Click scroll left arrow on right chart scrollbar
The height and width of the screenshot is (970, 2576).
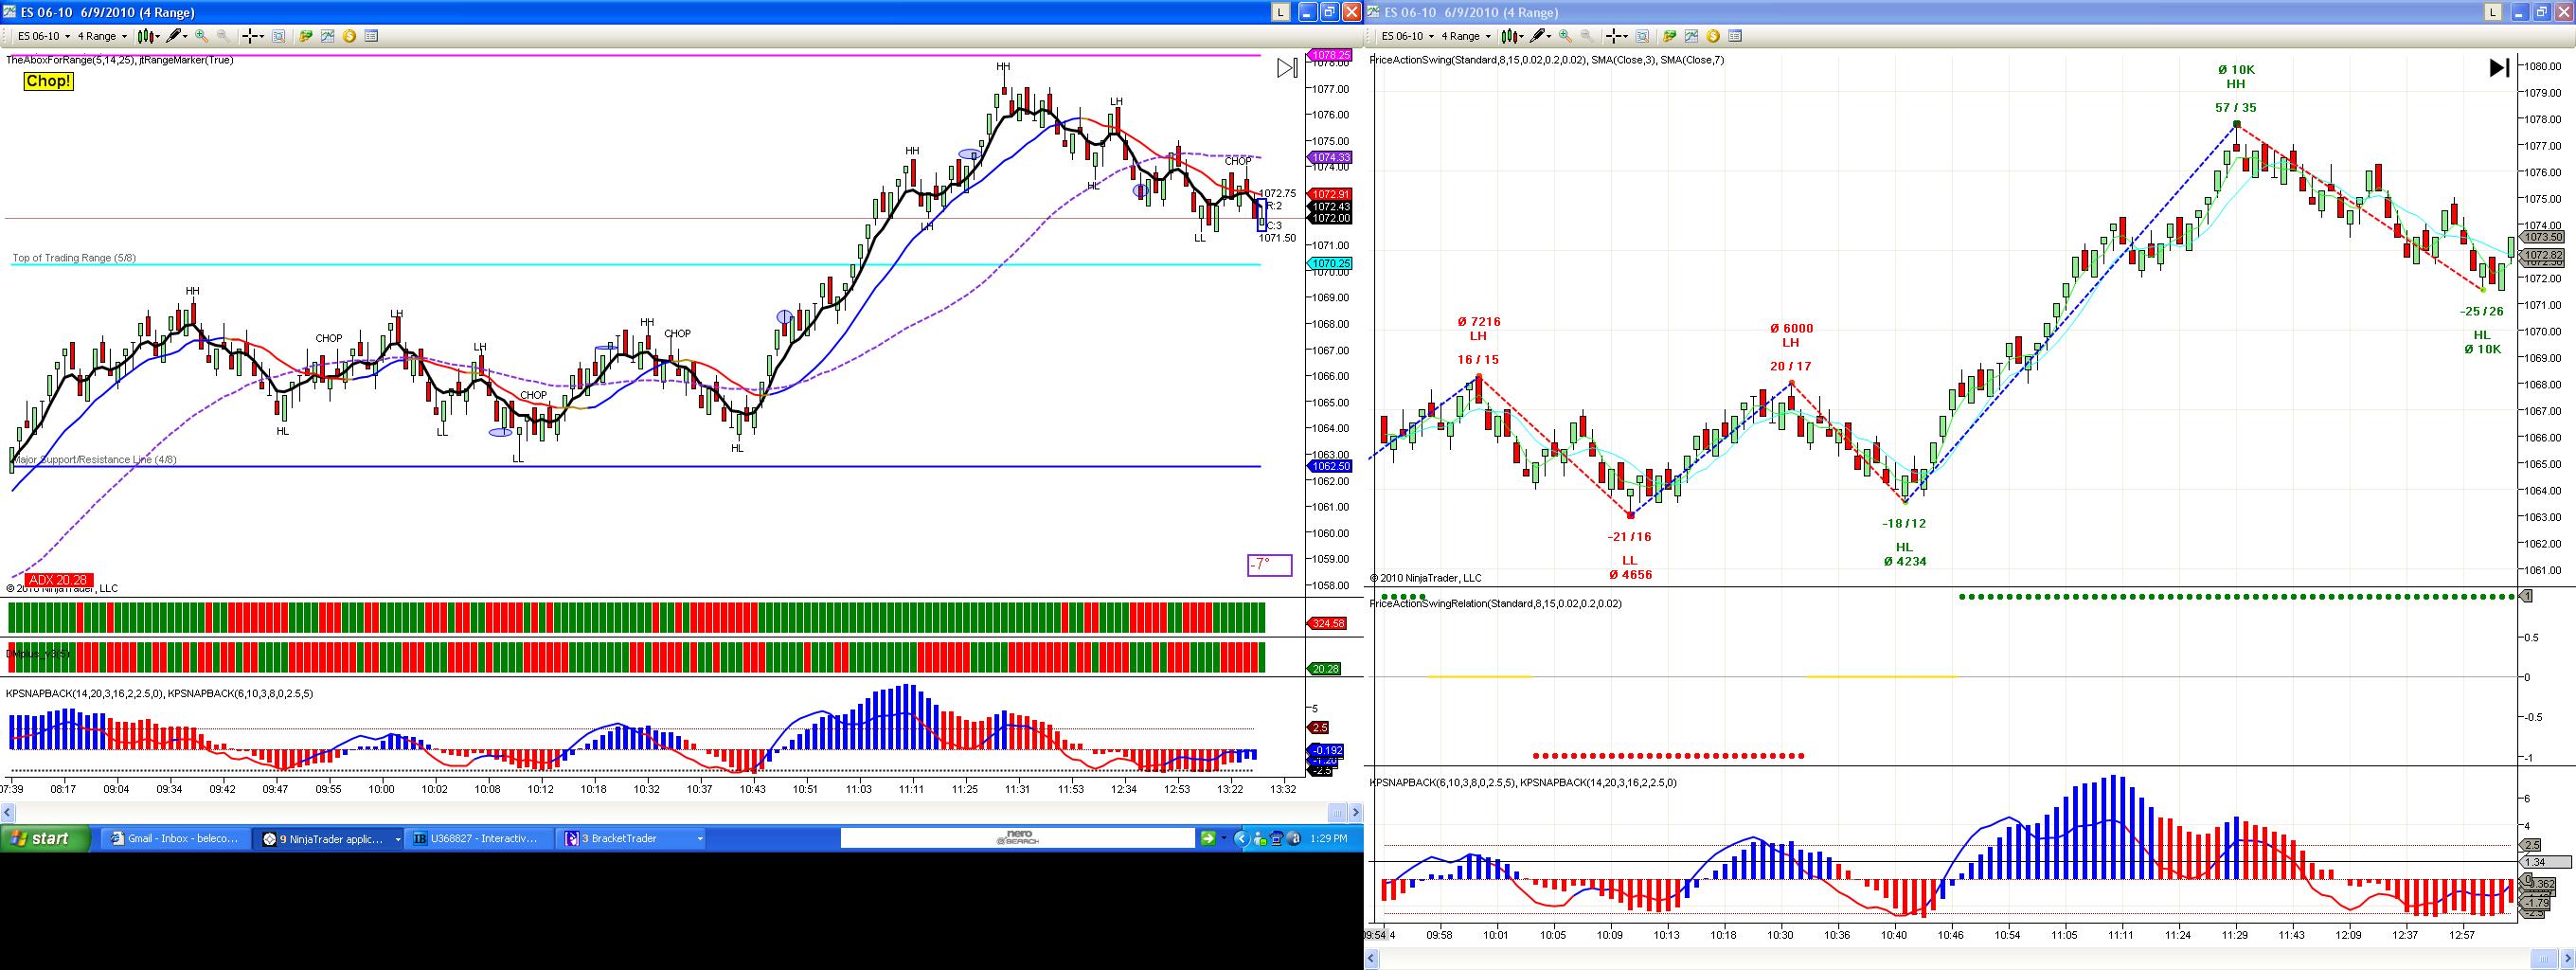[1373, 959]
